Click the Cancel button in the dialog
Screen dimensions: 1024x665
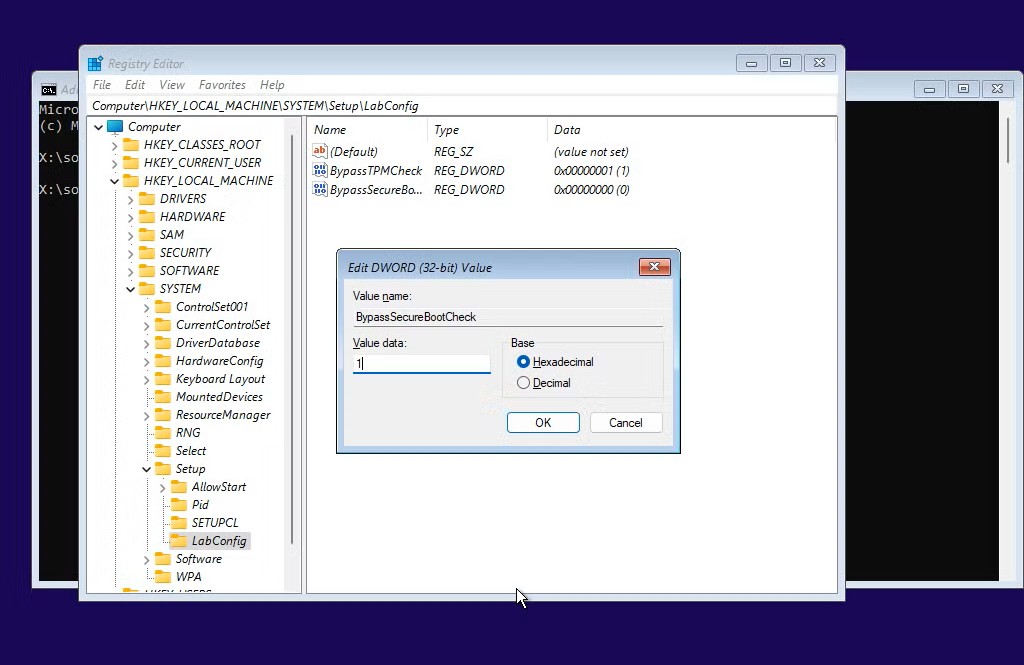pos(626,422)
